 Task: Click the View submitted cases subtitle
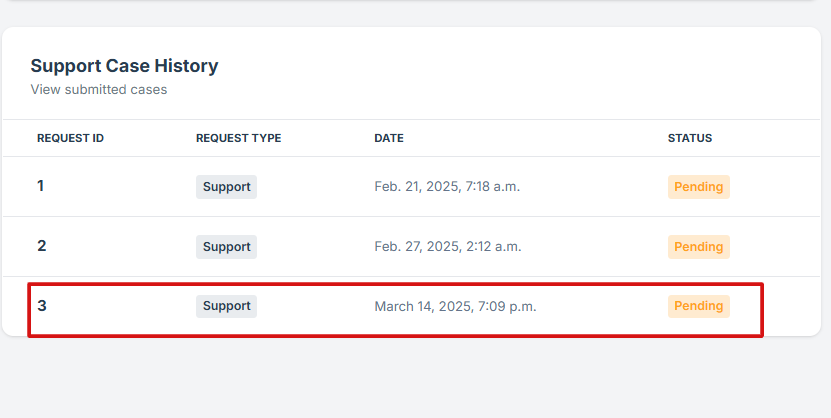coord(98,90)
